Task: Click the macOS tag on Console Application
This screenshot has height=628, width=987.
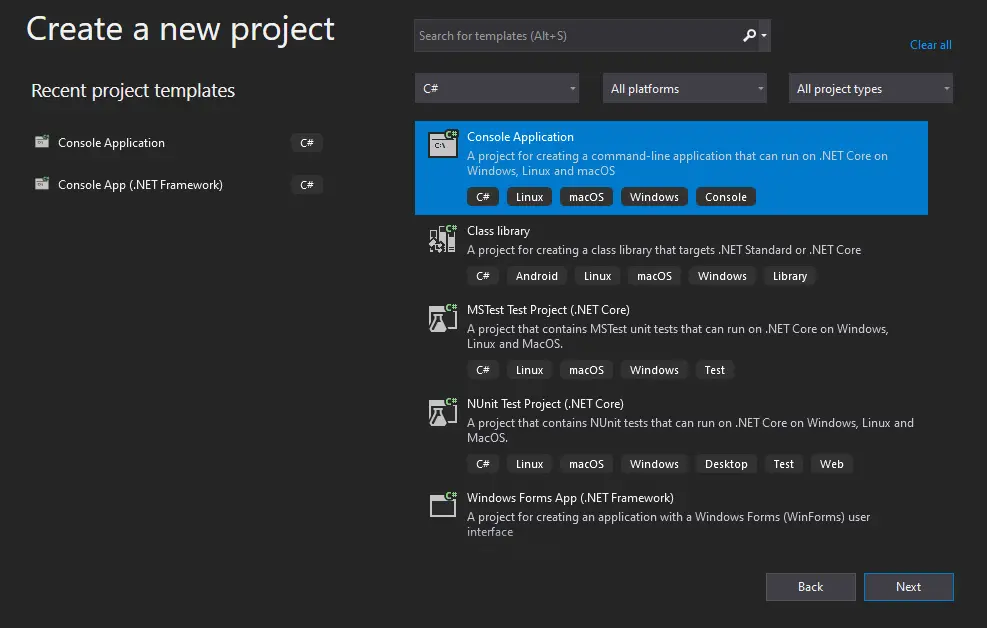Action: (586, 197)
